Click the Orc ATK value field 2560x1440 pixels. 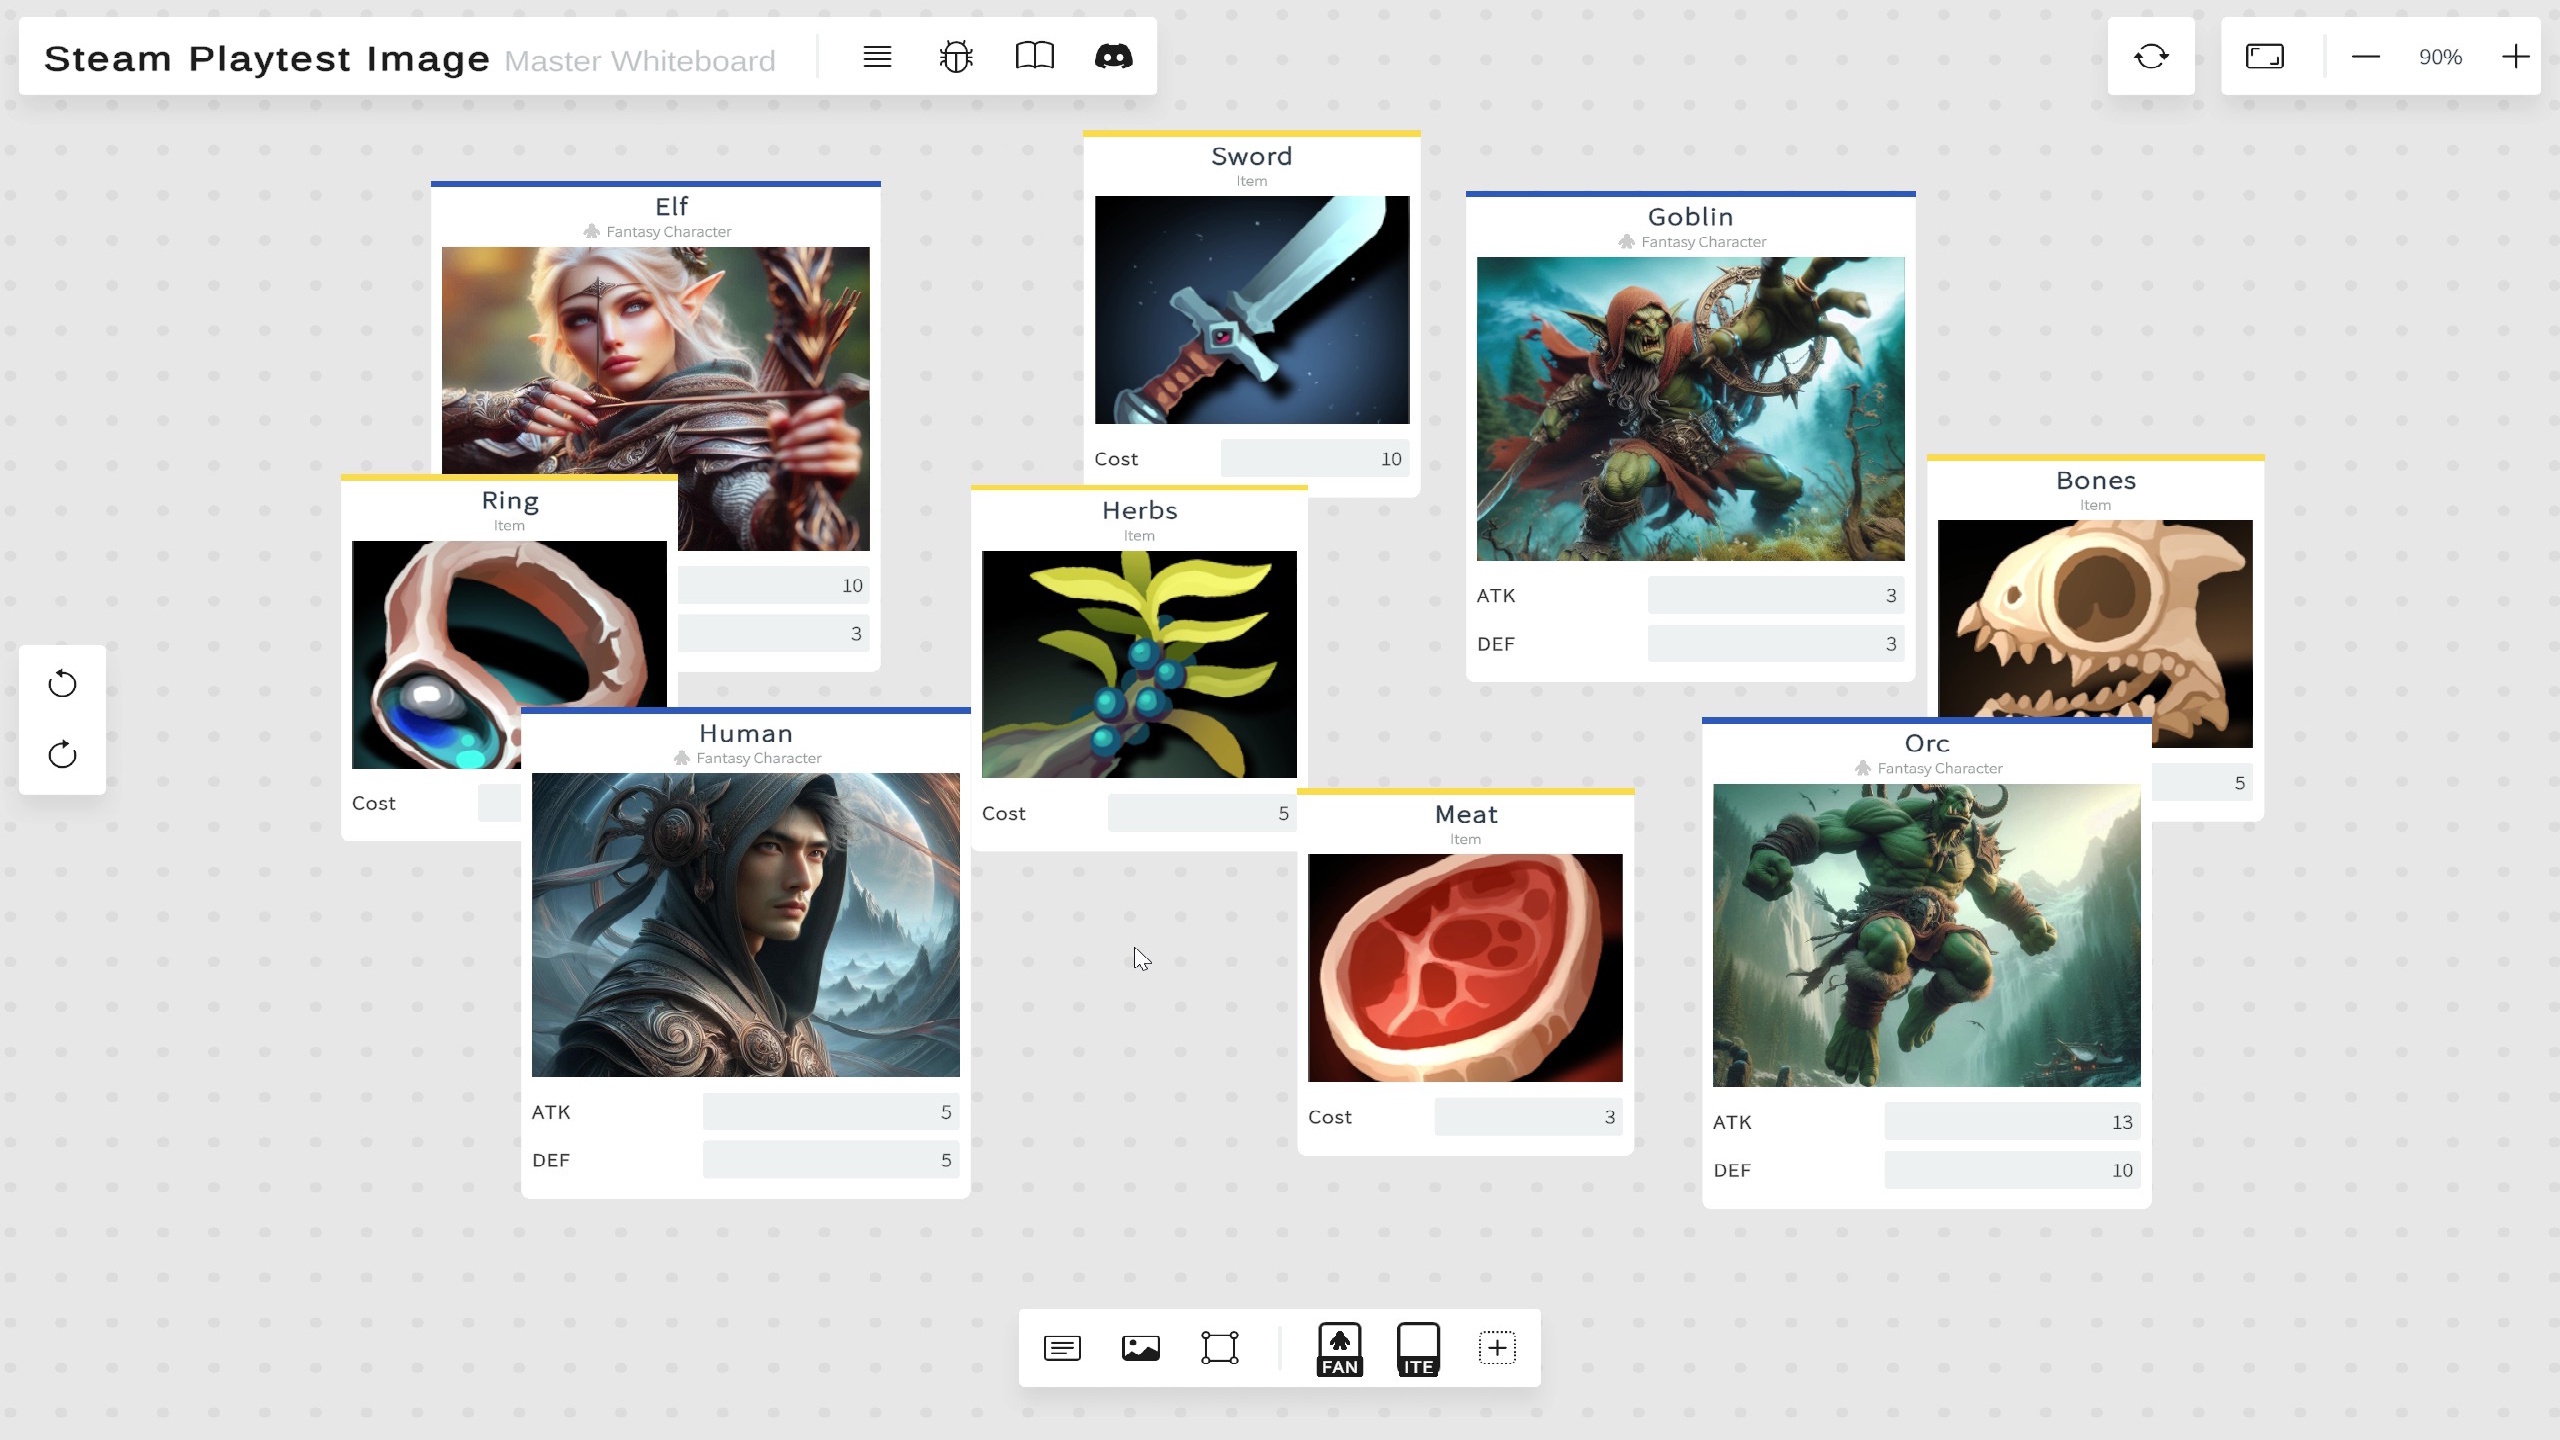(2012, 1122)
